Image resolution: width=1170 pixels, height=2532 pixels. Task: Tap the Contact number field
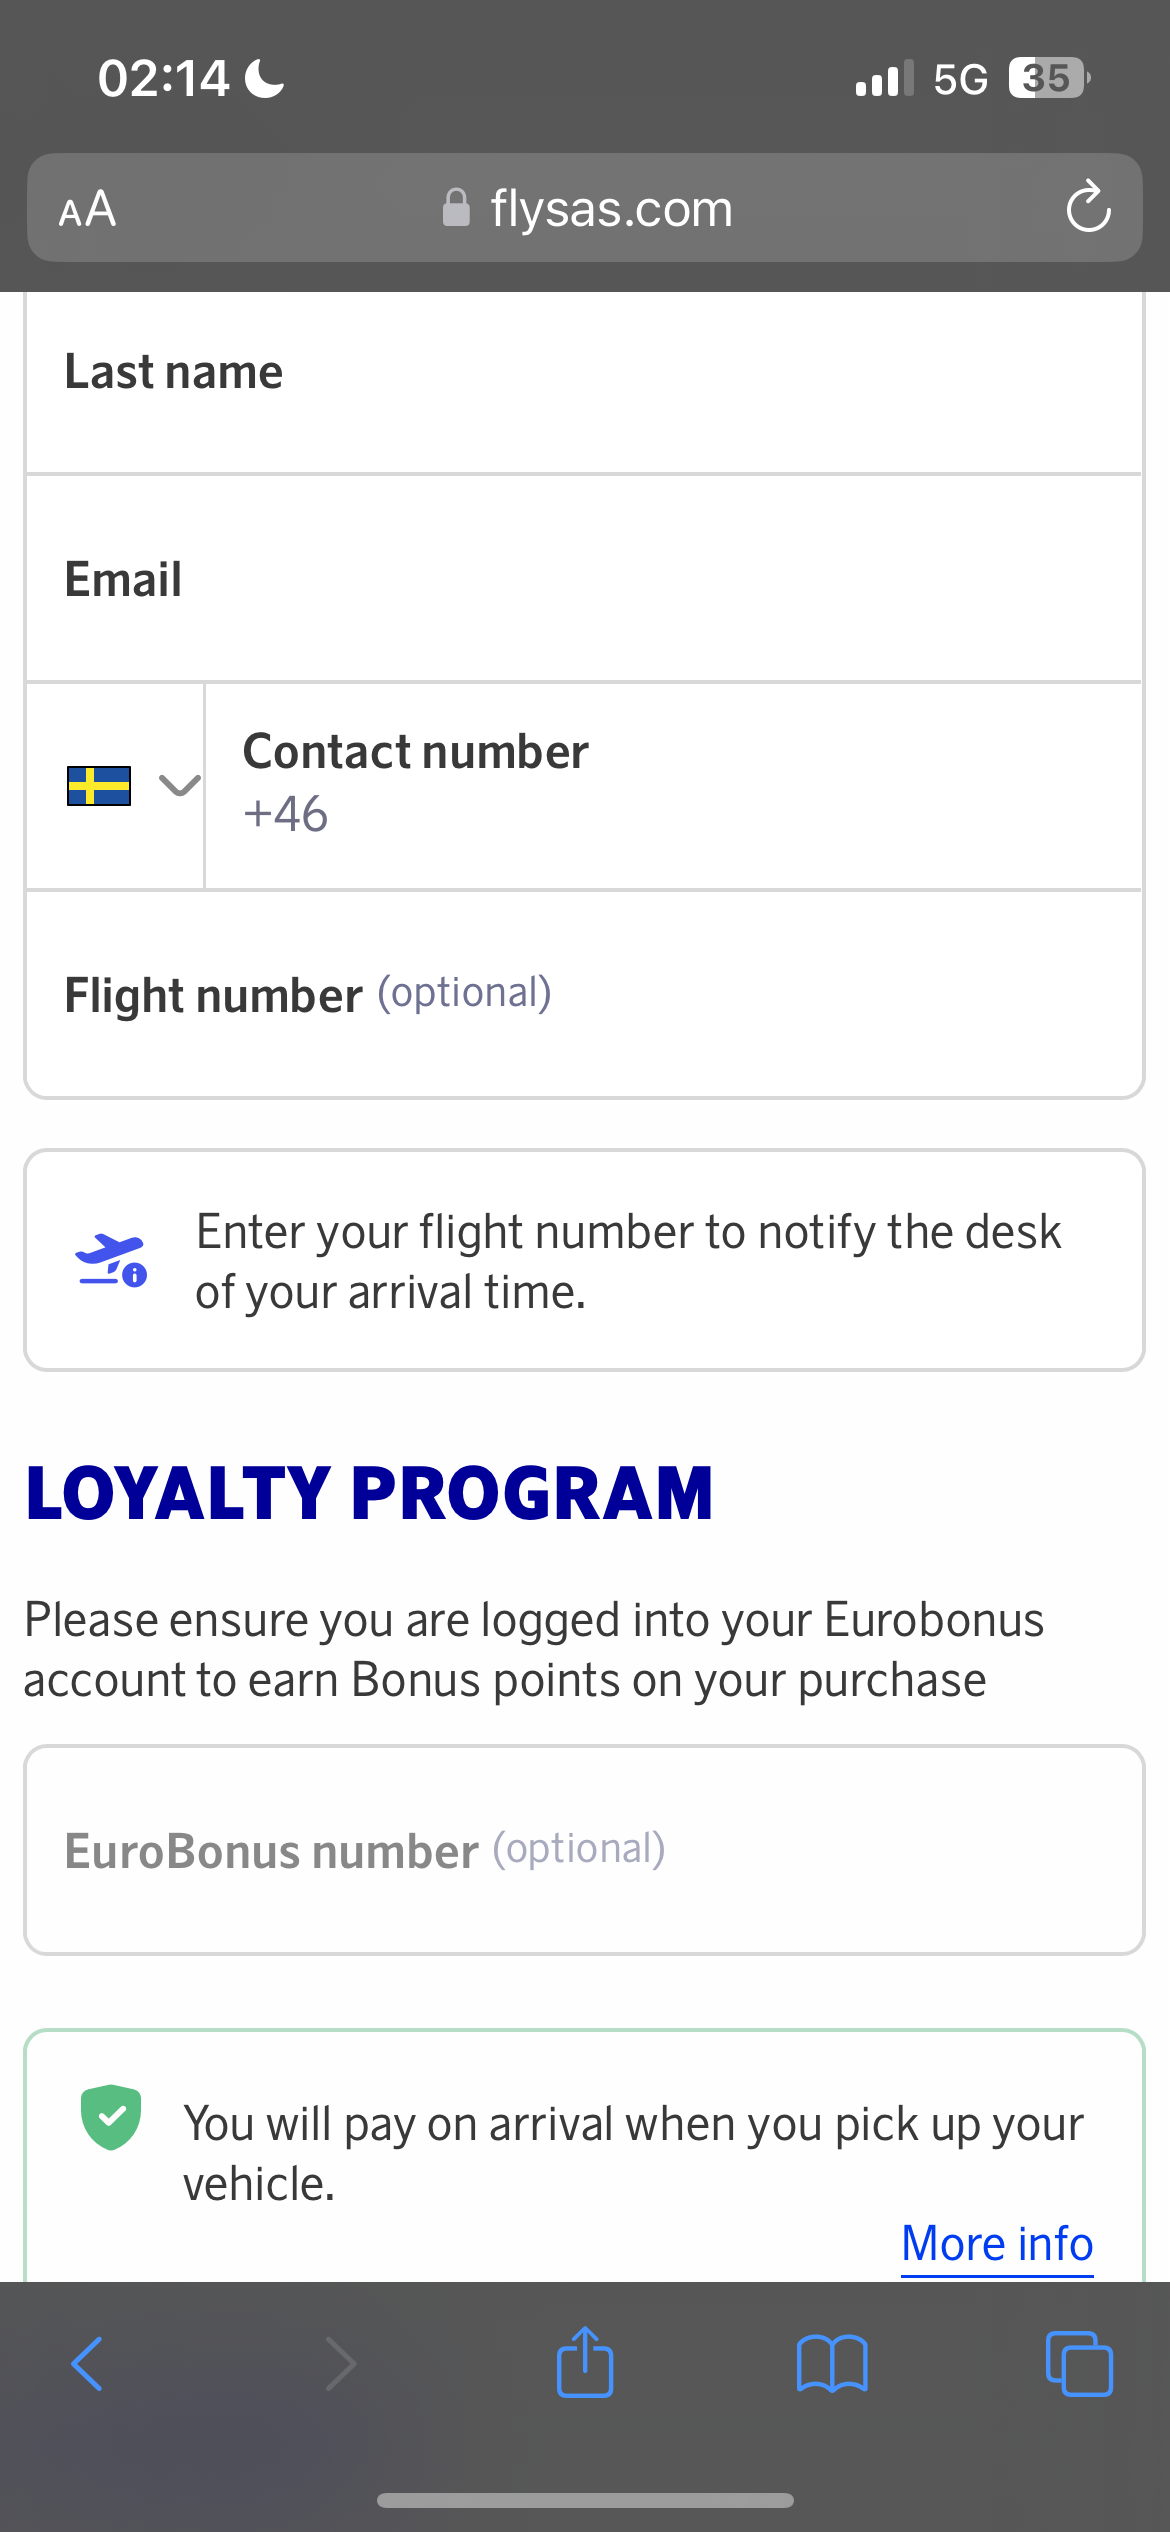pyautogui.click(x=672, y=786)
